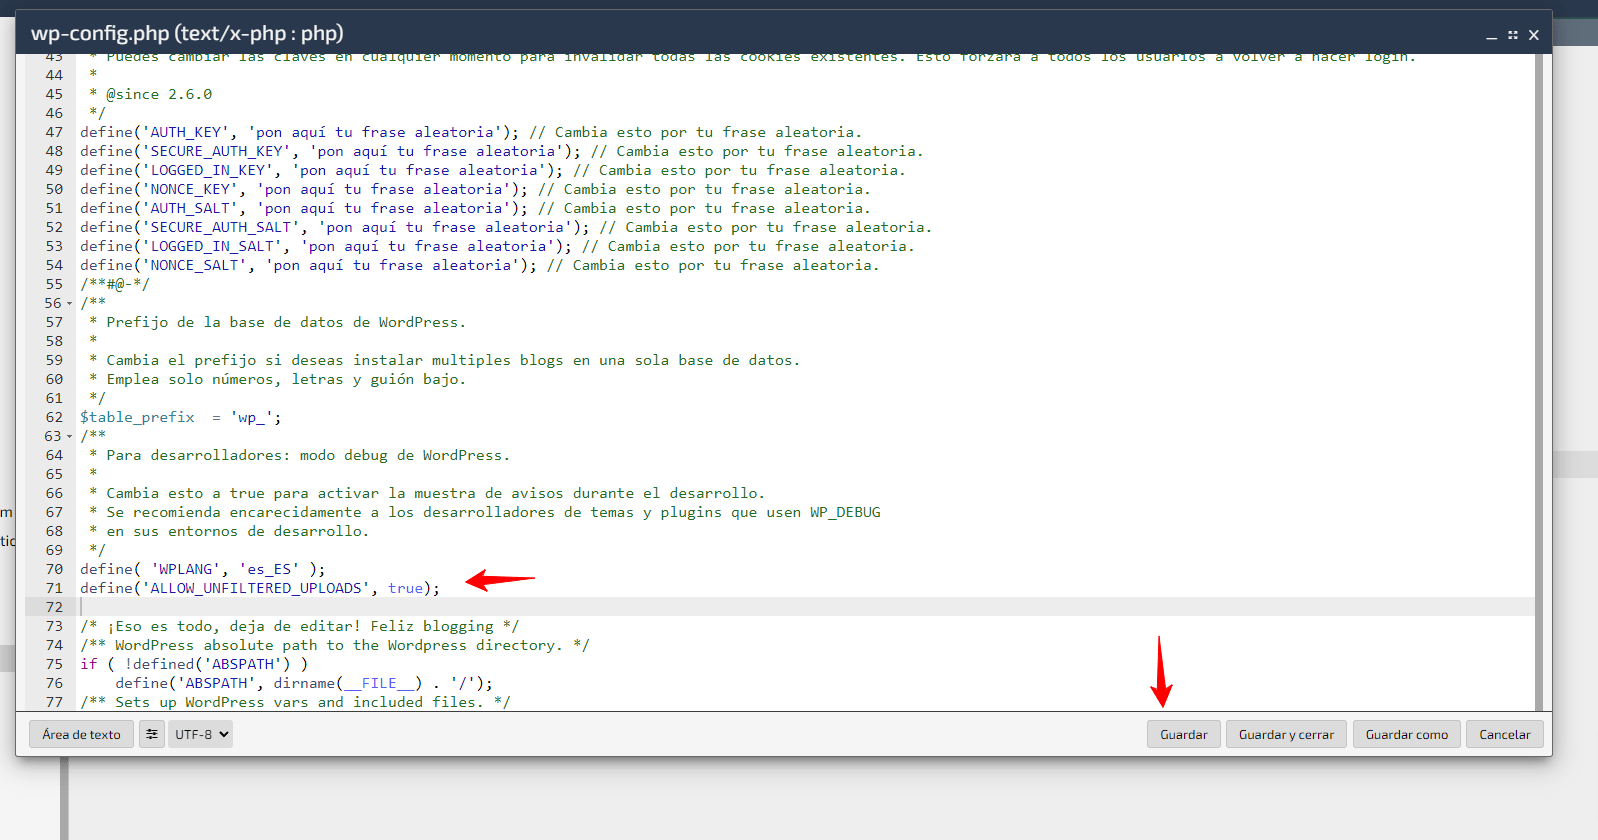Cancel editing with the Cancelar button
This screenshot has height=840, width=1598.
tap(1504, 734)
